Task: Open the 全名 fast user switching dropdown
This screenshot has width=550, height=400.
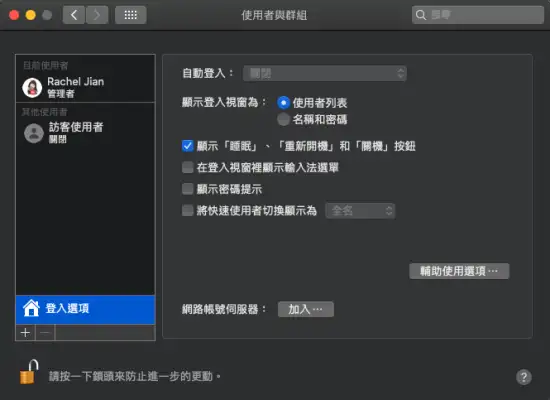Action: click(x=360, y=211)
